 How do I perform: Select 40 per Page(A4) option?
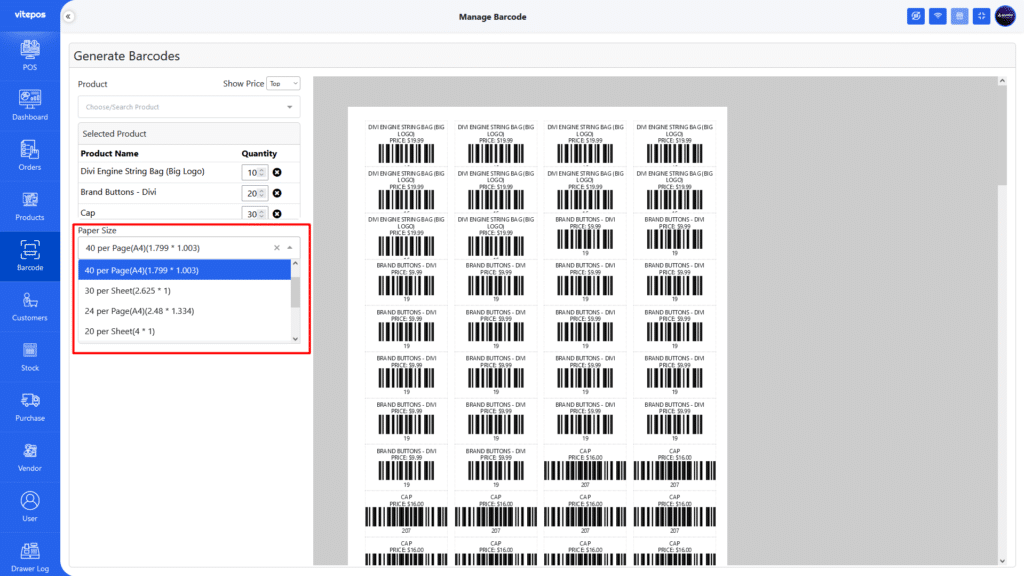[x=185, y=270]
